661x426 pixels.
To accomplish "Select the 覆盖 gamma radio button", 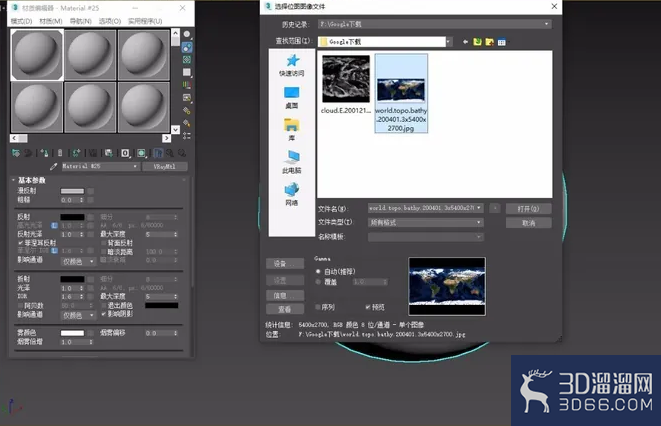I will click(318, 282).
